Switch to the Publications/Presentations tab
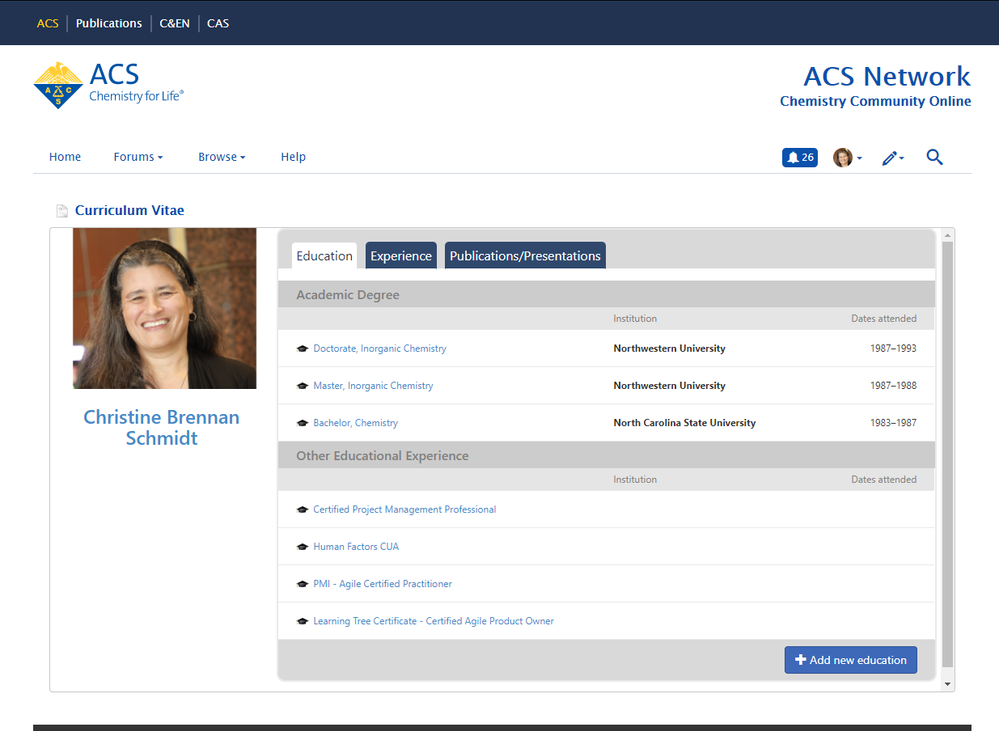This screenshot has height=731, width=999. (525, 256)
